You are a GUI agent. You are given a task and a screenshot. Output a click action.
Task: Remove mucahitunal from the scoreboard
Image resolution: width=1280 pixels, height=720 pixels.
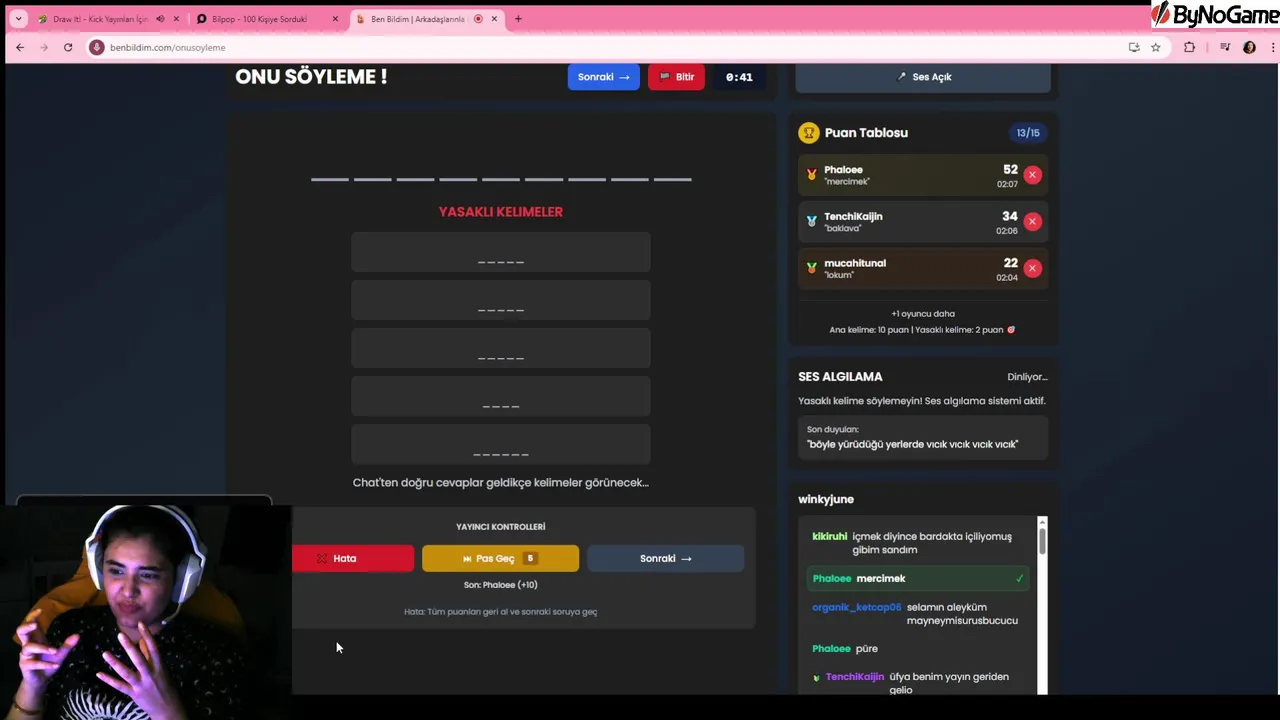[x=1032, y=268]
